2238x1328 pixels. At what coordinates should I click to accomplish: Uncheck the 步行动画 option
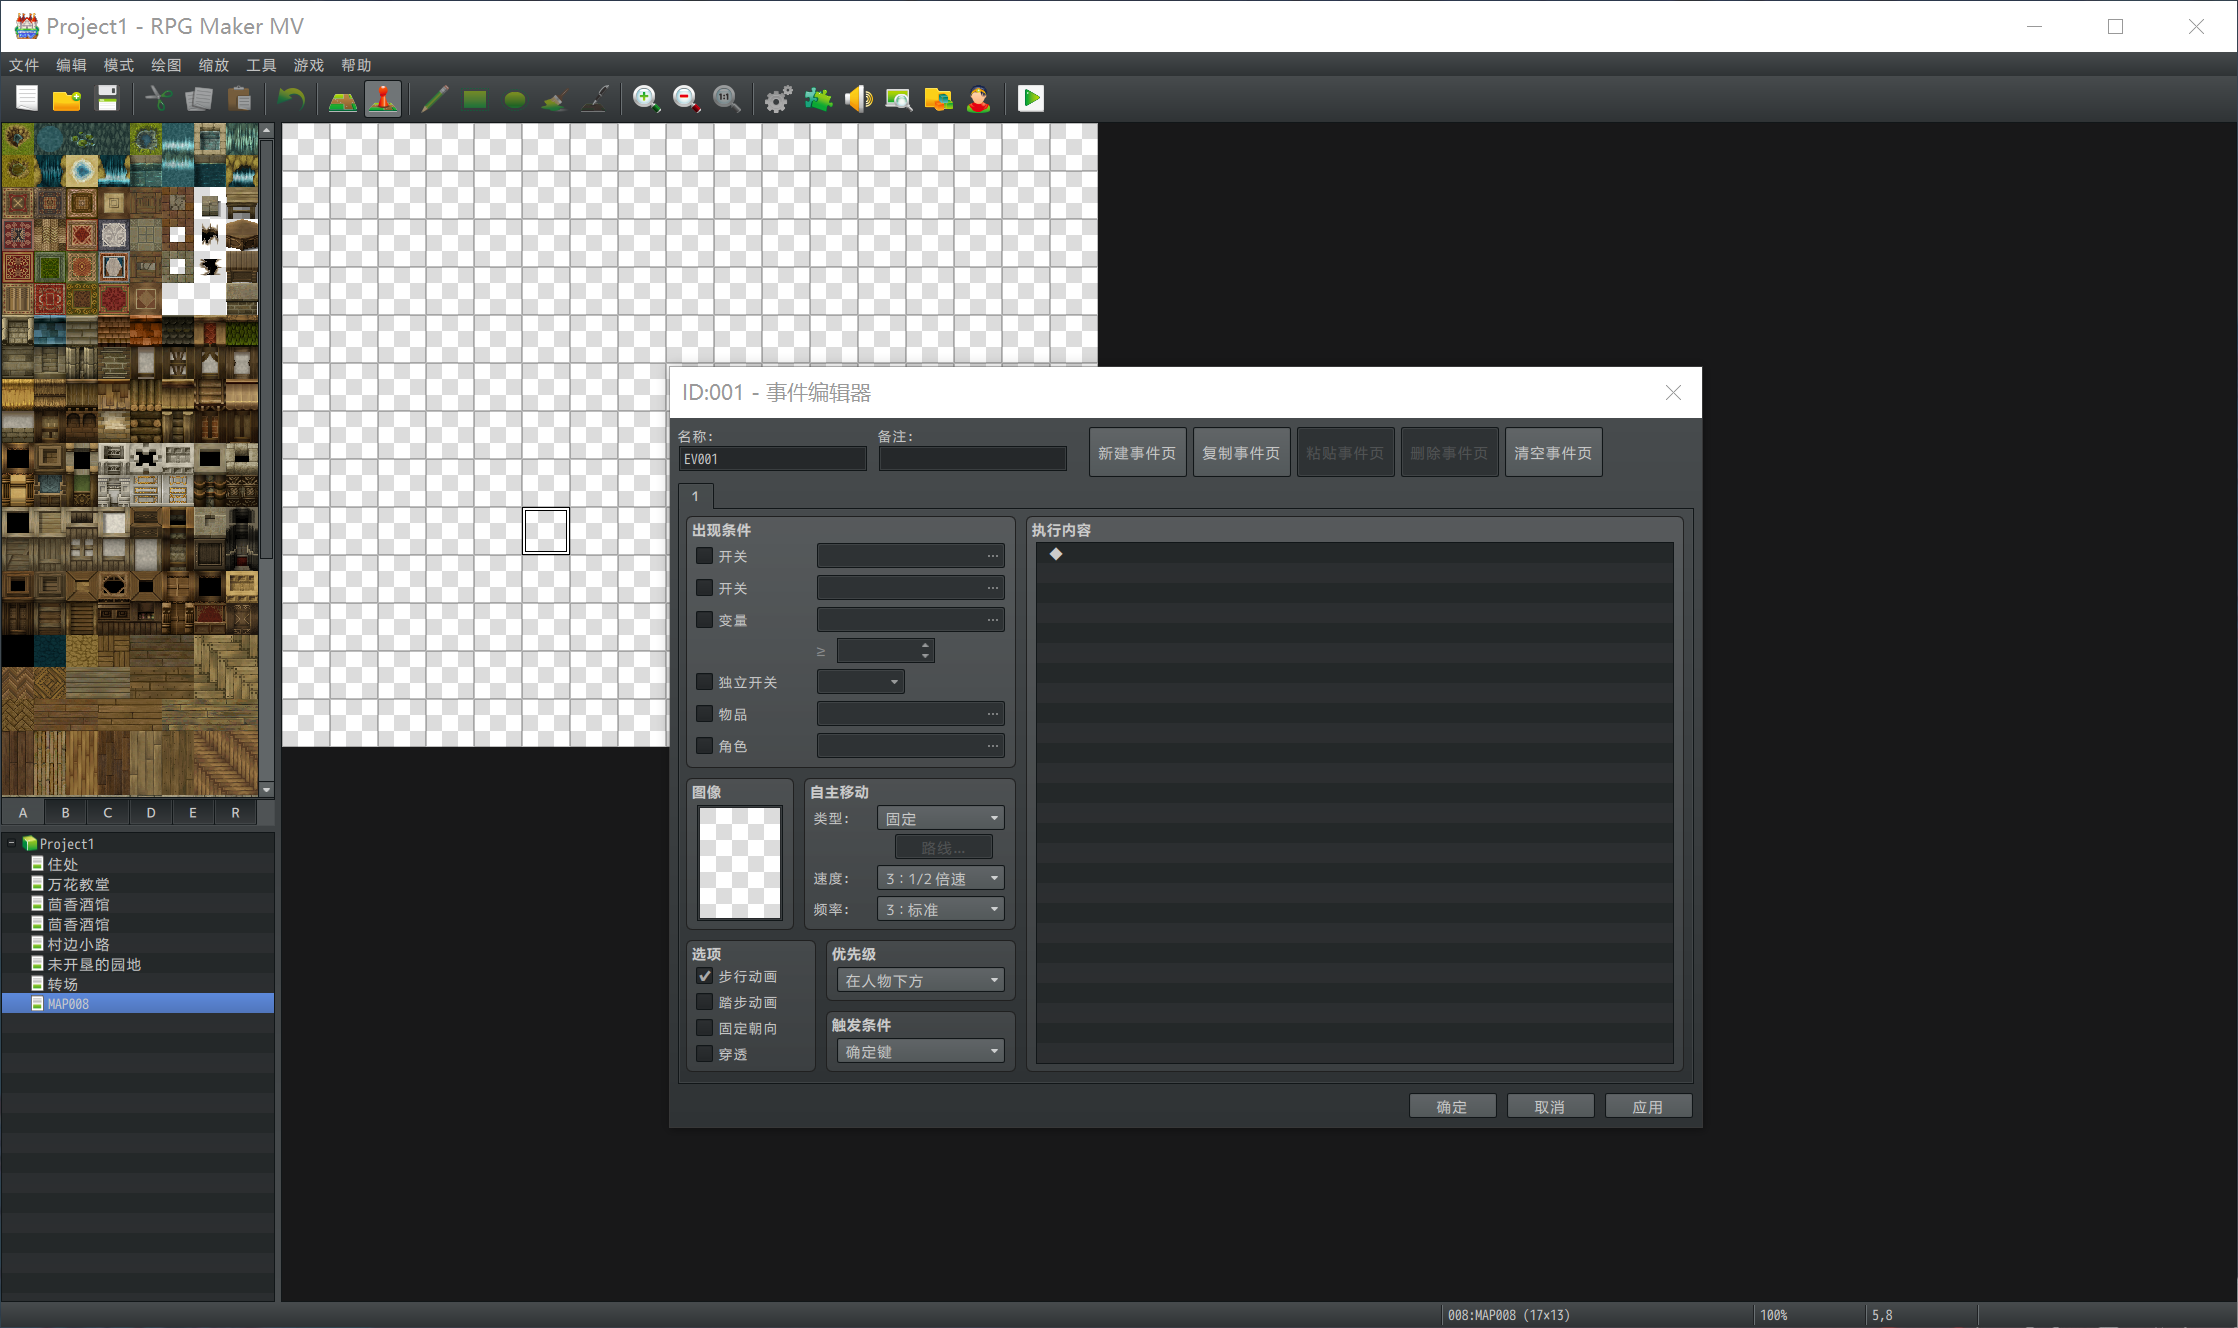705,976
